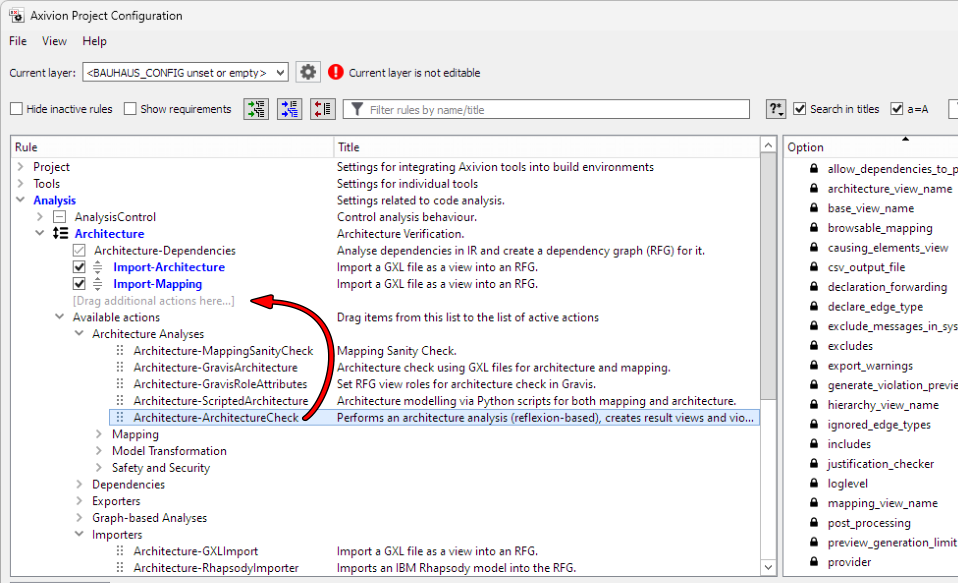Viewport: 958px width, 583px height.
Task: Open the View menu
Action: pos(54,41)
